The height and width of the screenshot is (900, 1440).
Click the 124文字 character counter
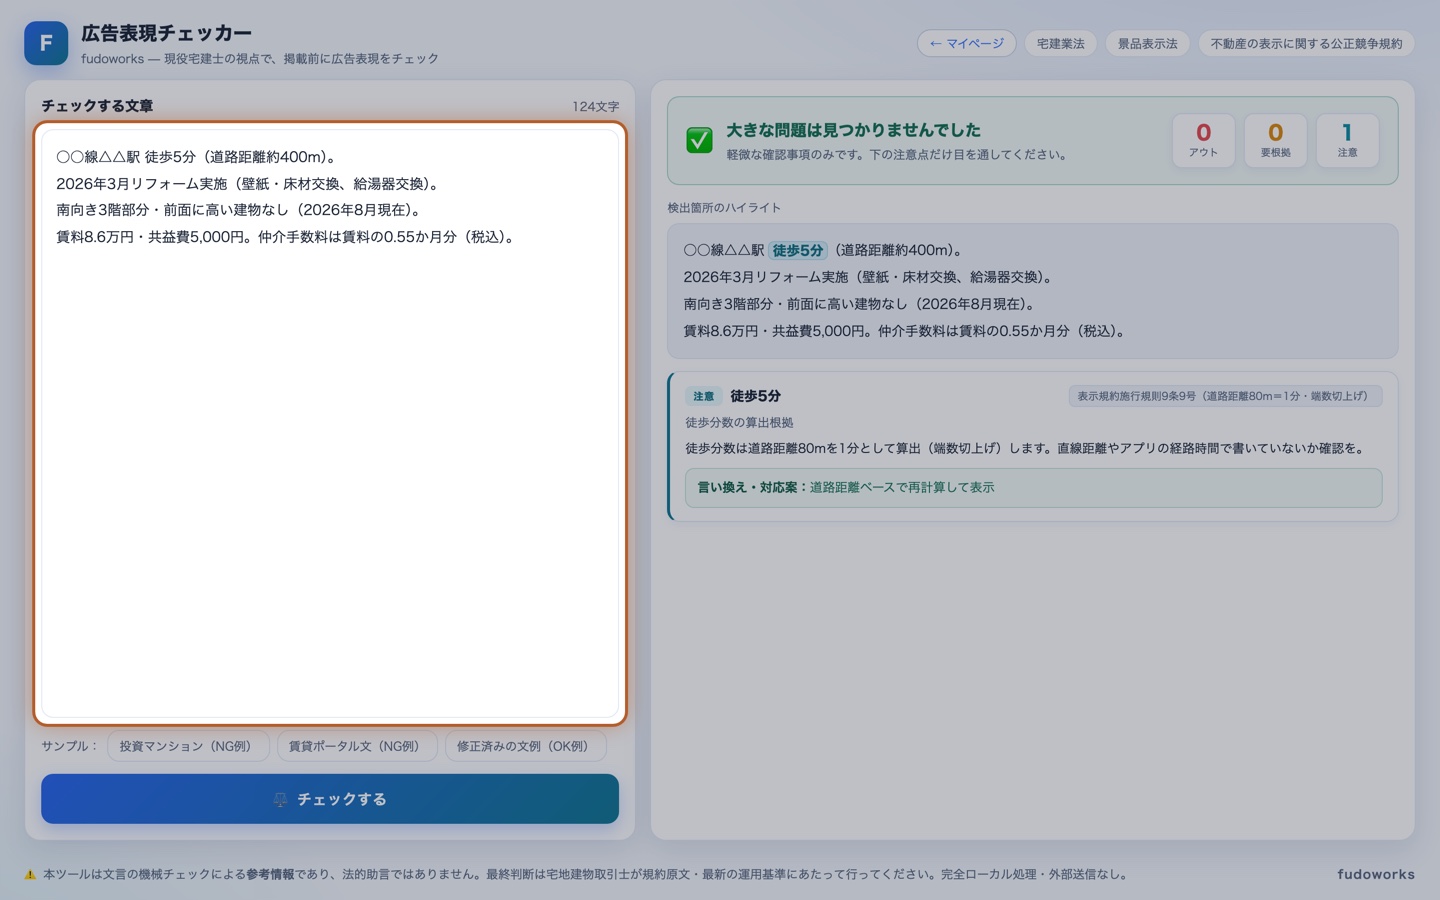click(596, 107)
